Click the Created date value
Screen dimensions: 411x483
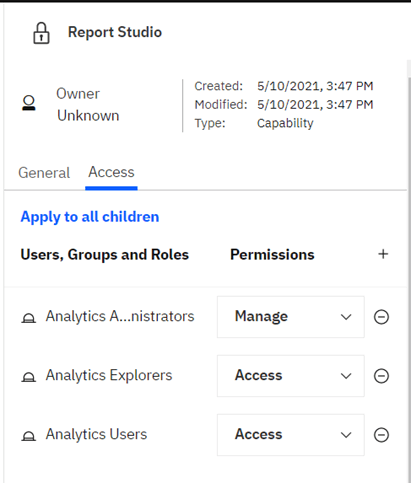(315, 86)
